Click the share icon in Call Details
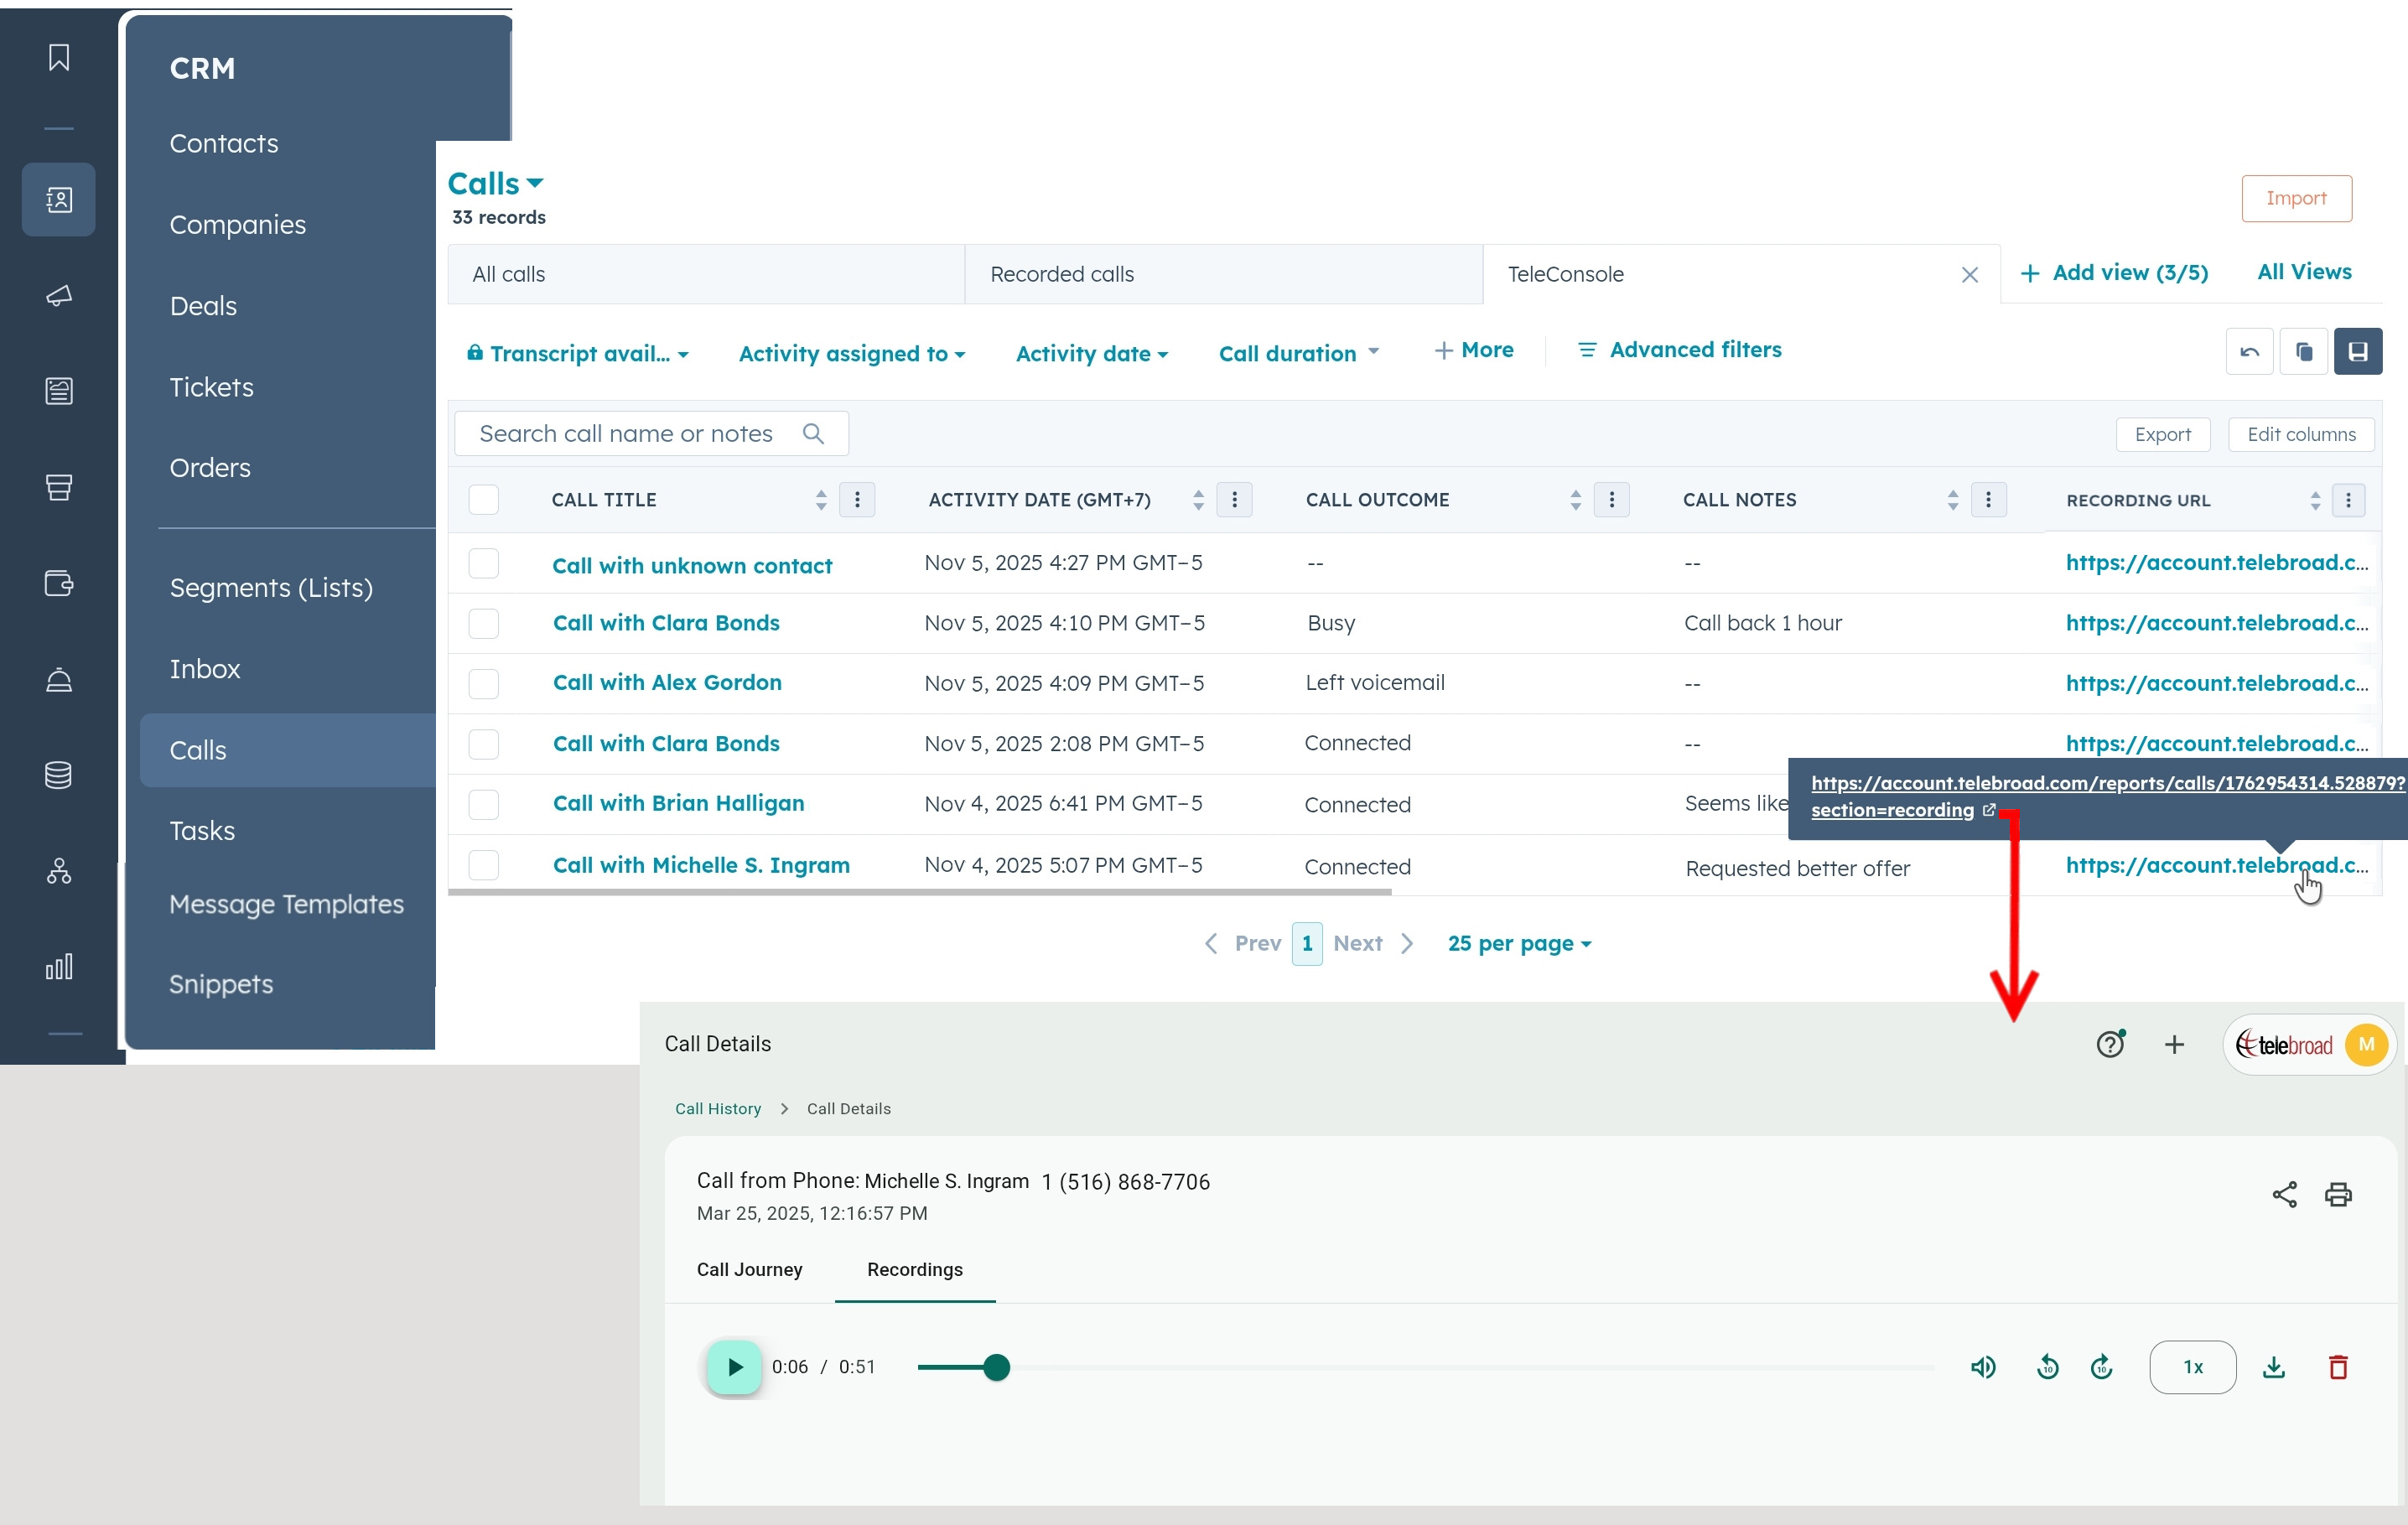 [2284, 1194]
